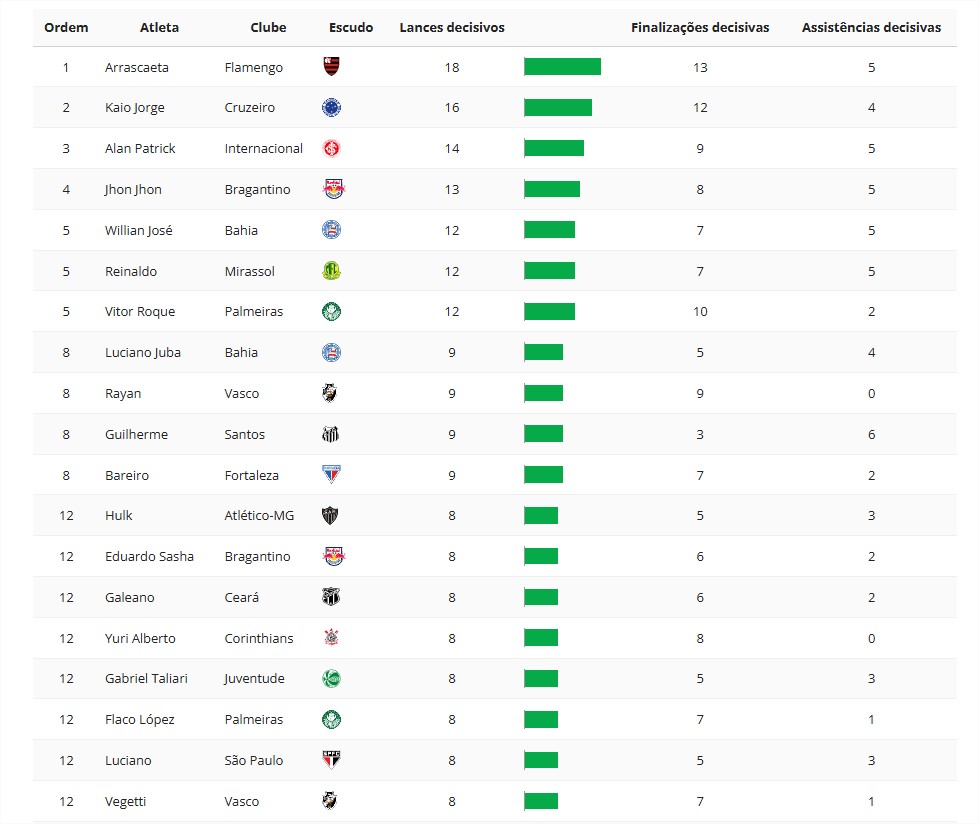This screenshot has width=979, height=824.
Task: Click the Atlético-MG crest beside Hulk
Action: coord(331,516)
